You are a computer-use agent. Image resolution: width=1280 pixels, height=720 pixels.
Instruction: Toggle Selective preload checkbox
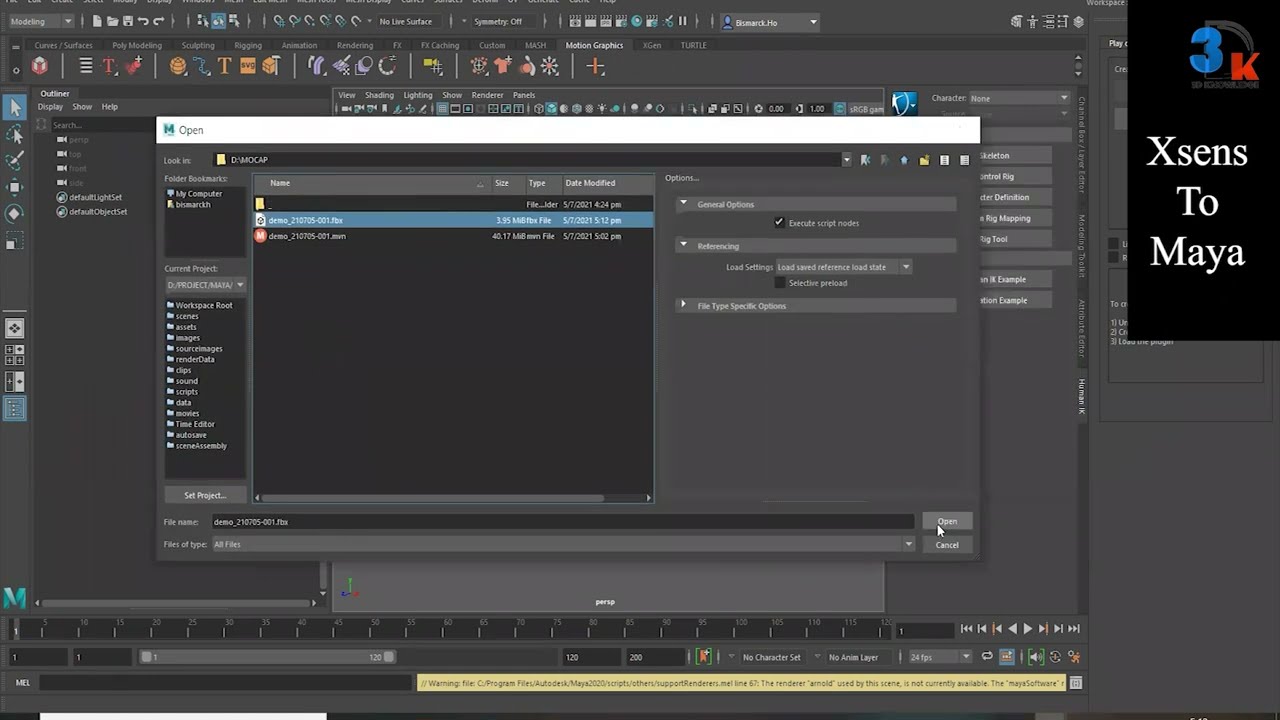pos(780,283)
